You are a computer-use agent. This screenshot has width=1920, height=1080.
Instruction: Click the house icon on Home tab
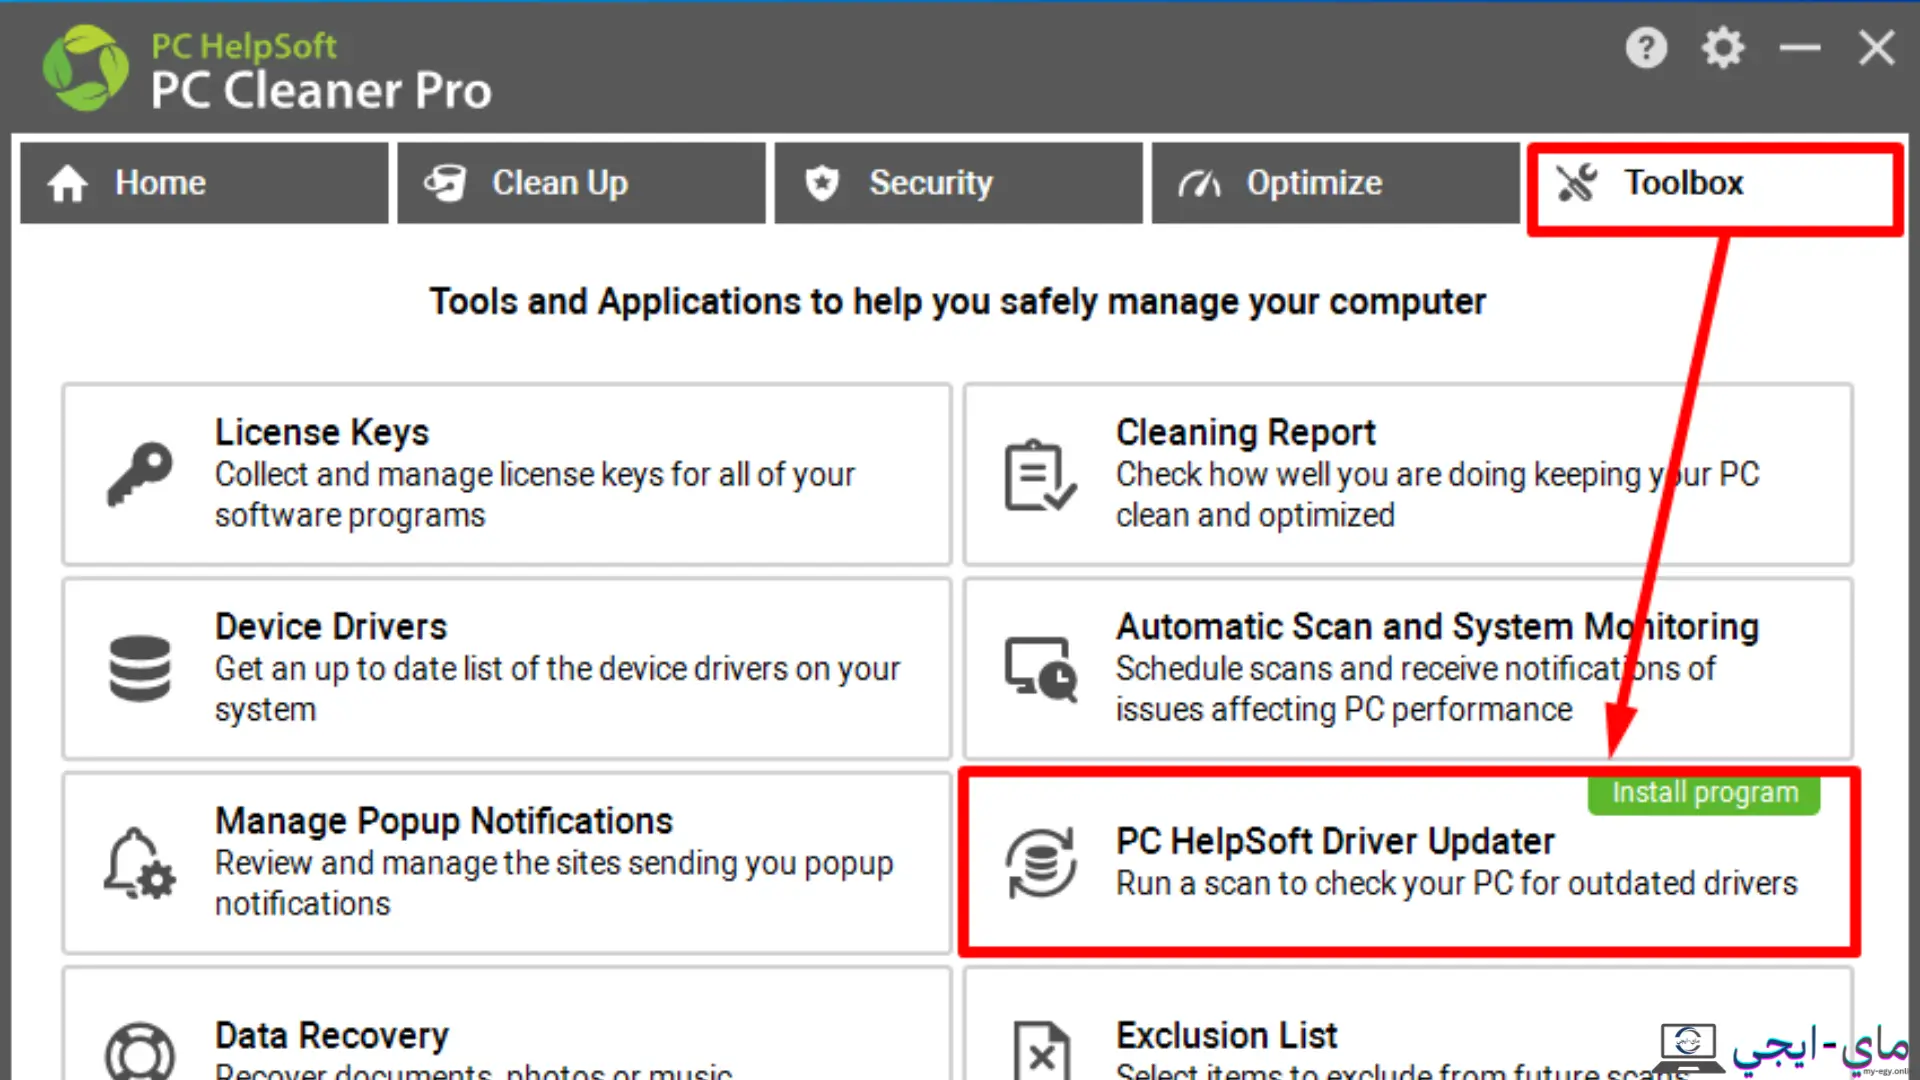[68, 183]
